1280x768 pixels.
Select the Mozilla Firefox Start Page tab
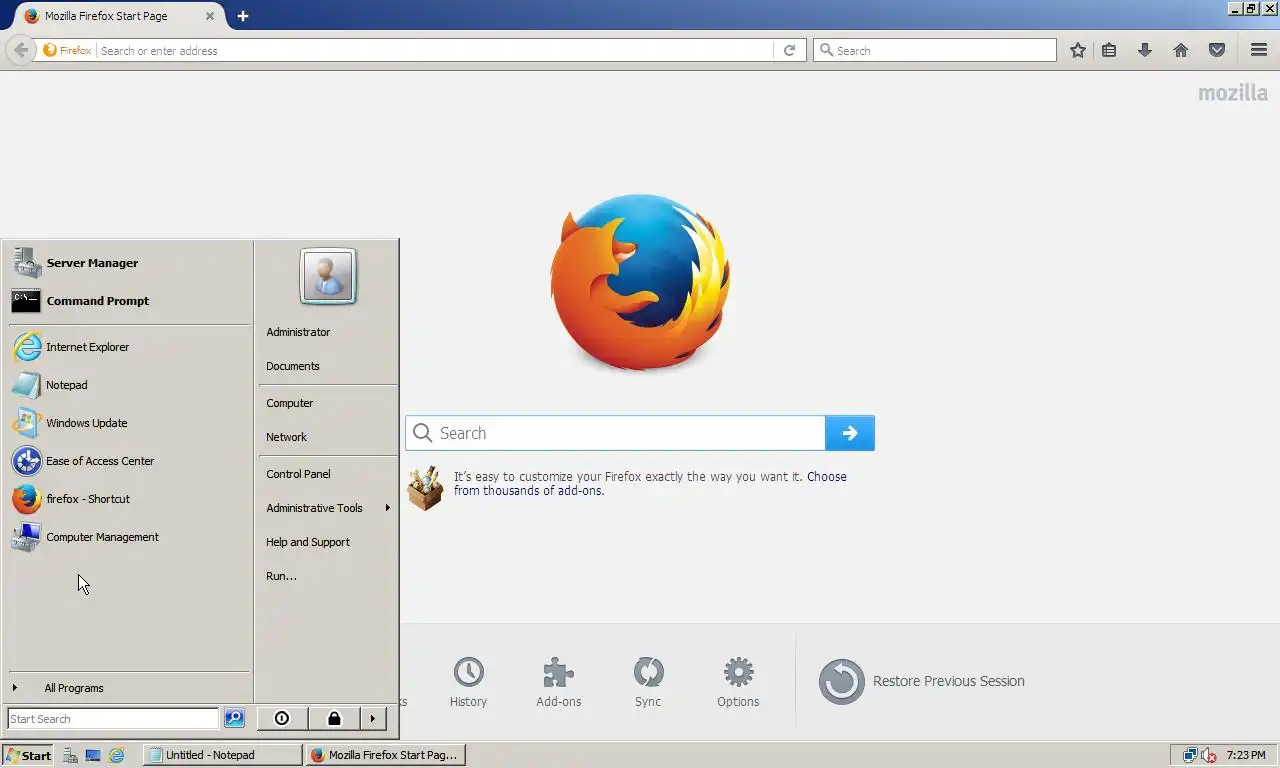118,16
